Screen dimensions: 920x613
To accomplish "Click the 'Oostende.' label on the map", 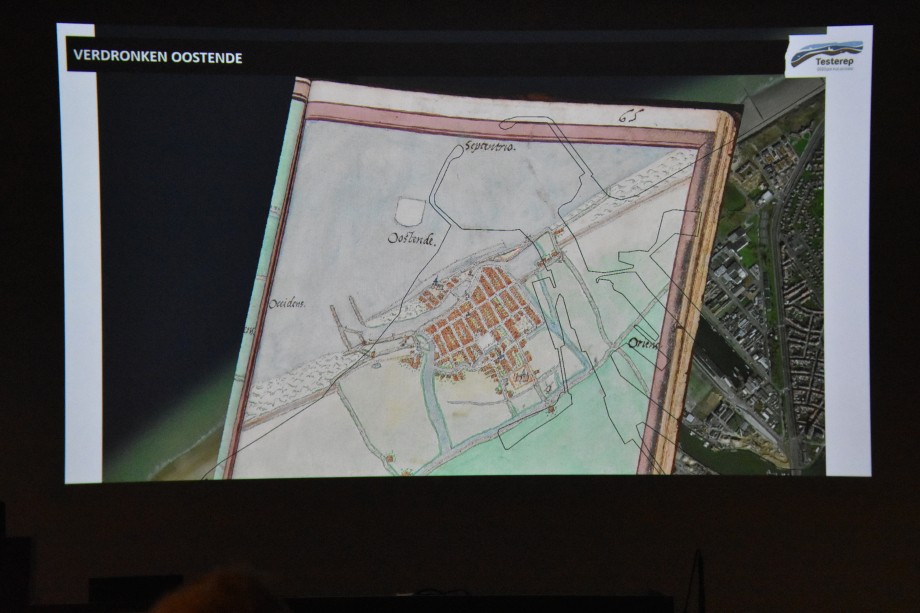I will [x=412, y=239].
